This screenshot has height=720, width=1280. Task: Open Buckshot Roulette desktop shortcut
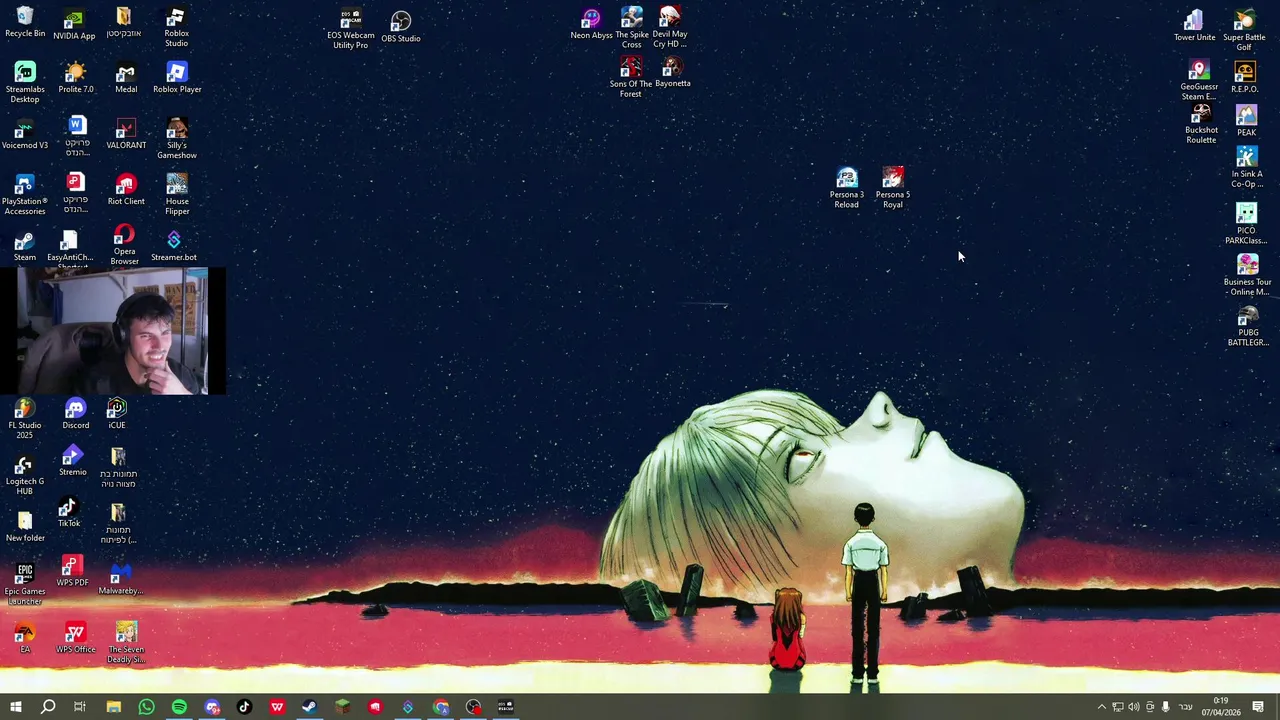(1201, 124)
